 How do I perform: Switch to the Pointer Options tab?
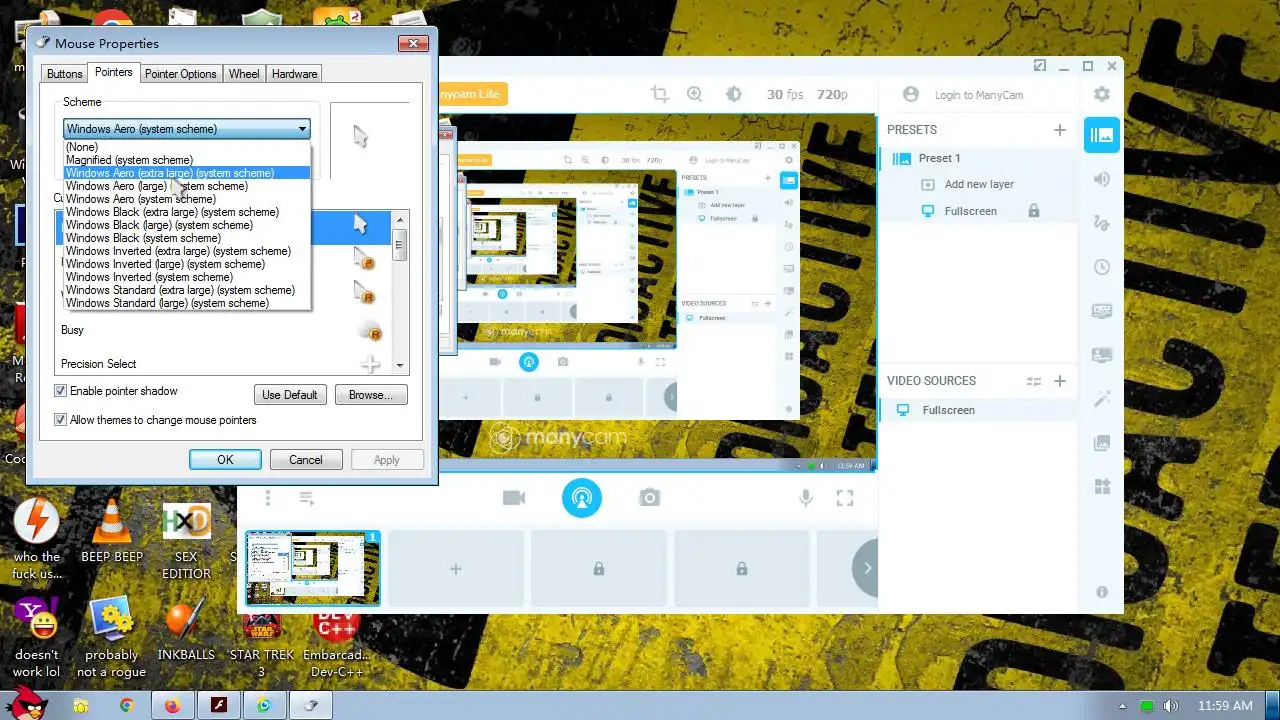click(x=181, y=74)
